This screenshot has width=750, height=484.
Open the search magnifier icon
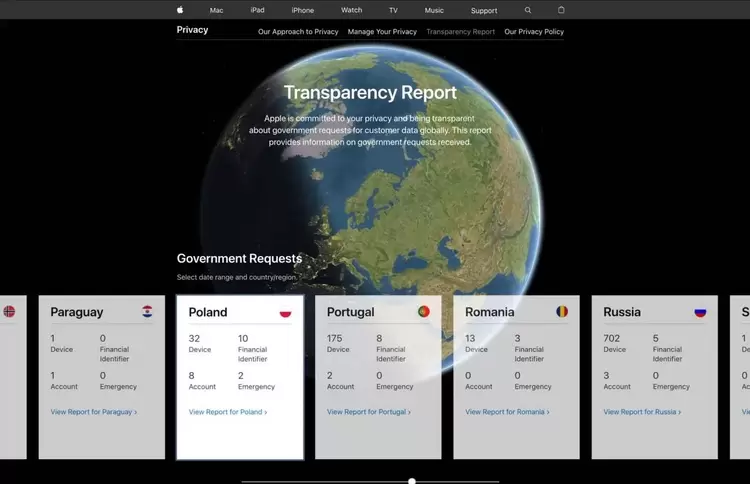pyautogui.click(x=528, y=10)
